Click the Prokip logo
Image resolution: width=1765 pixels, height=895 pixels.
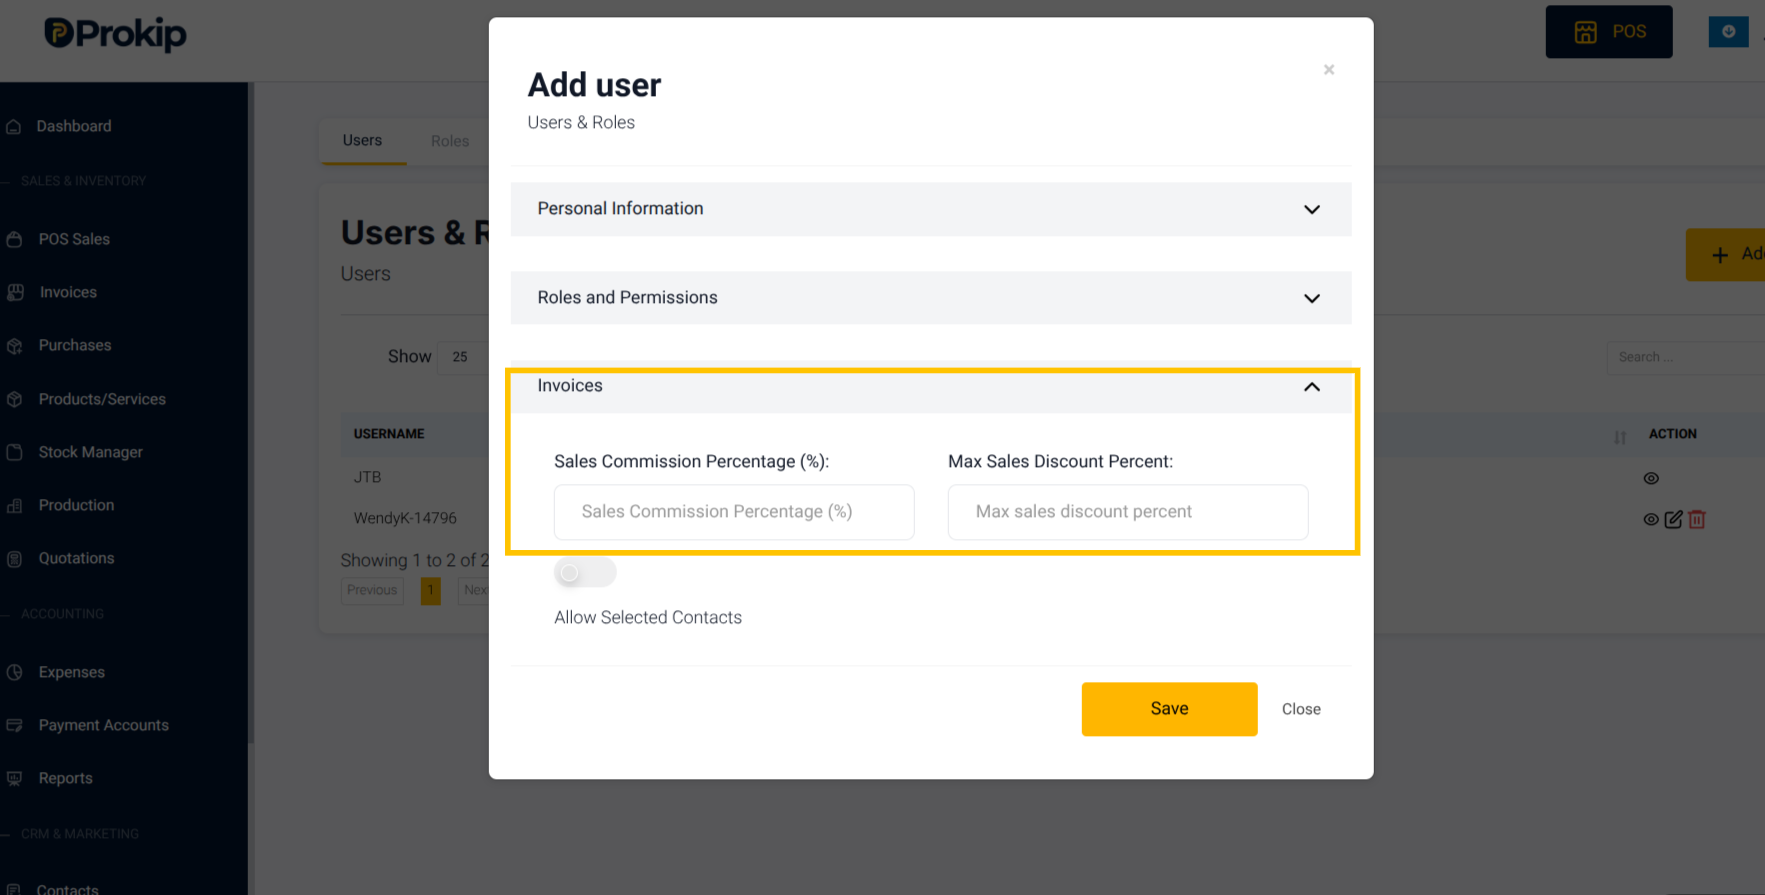tap(115, 34)
